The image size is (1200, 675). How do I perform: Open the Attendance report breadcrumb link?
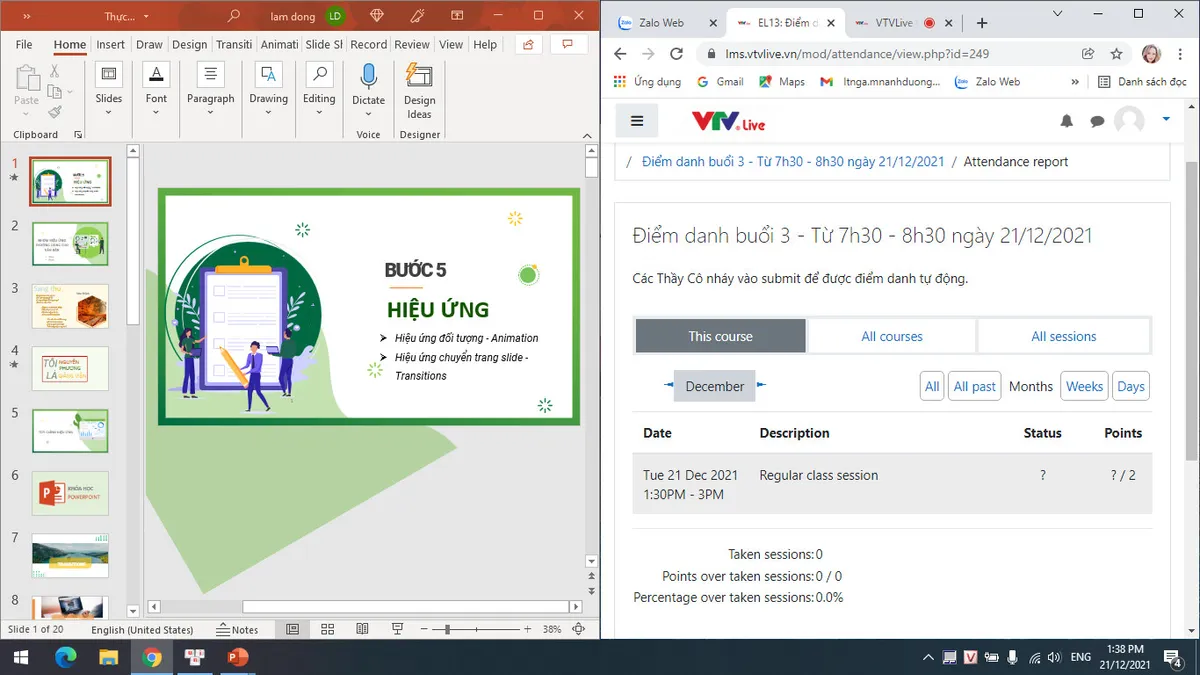[x=1015, y=161]
